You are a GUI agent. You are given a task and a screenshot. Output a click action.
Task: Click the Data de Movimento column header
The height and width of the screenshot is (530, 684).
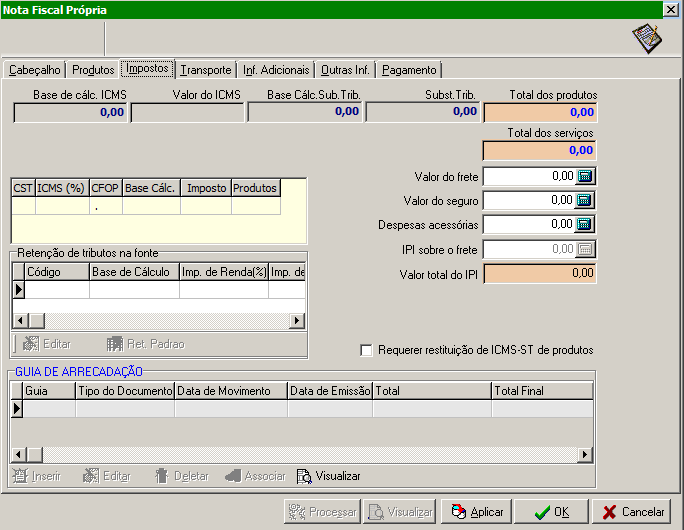pos(230,391)
